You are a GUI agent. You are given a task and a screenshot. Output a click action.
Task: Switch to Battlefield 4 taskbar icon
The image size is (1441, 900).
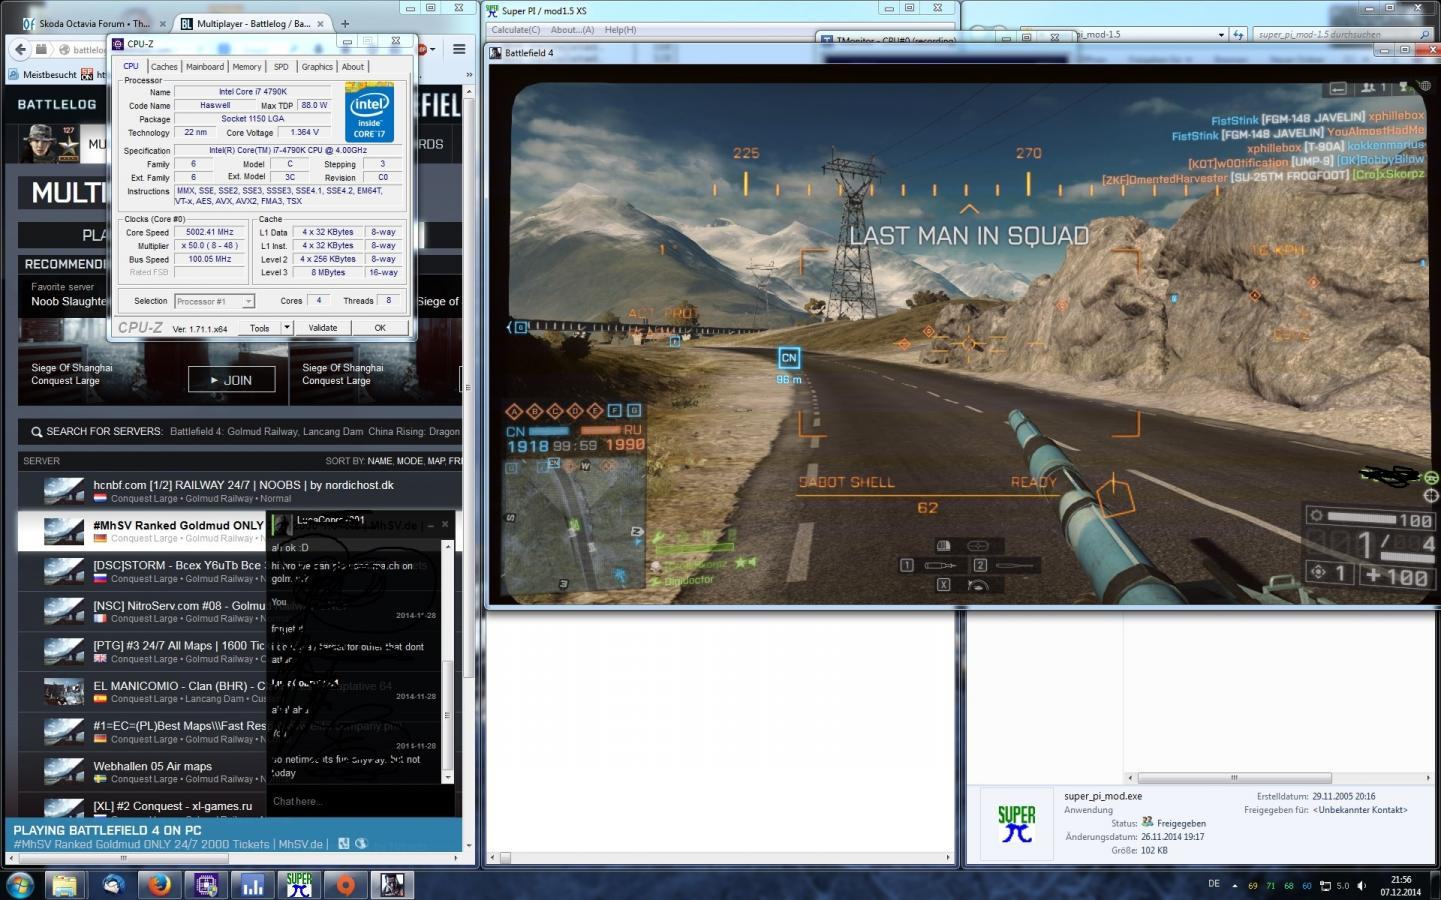pyautogui.click(x=392, y=885)
